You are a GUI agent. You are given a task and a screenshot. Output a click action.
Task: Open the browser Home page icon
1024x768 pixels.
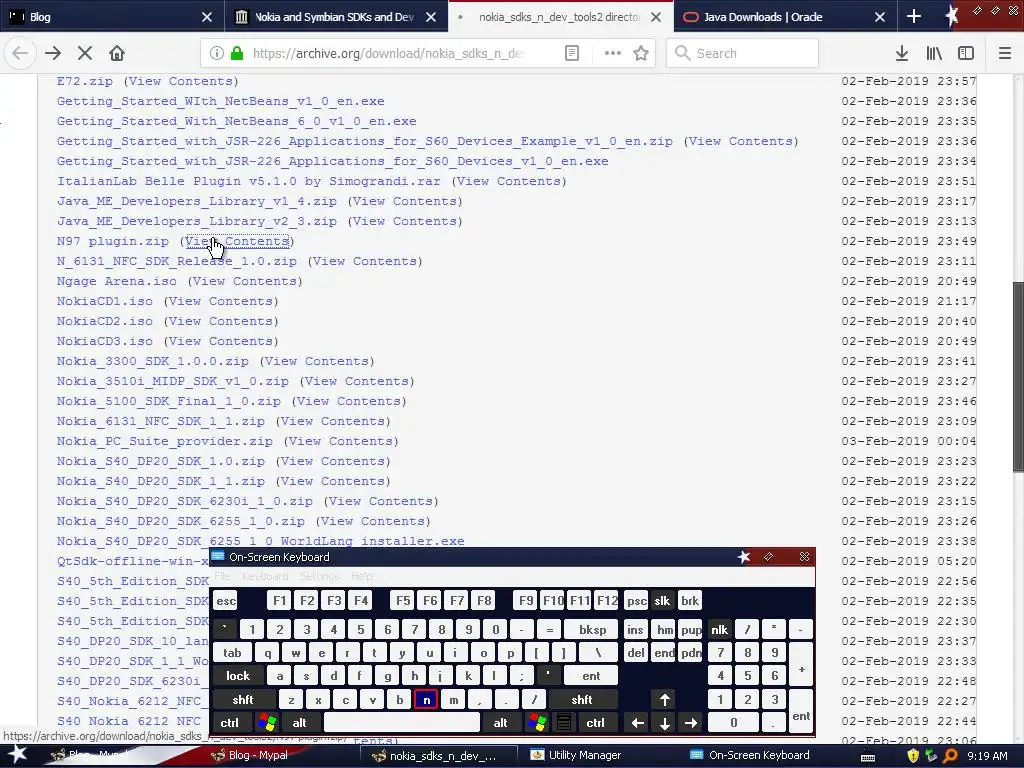tap(117, 54)
